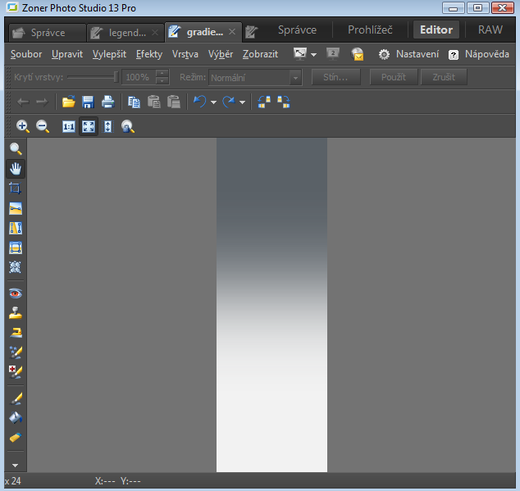Click the Zoom In toolbar icon
Screen dimensions: 520x491
[x=23, y=127]
